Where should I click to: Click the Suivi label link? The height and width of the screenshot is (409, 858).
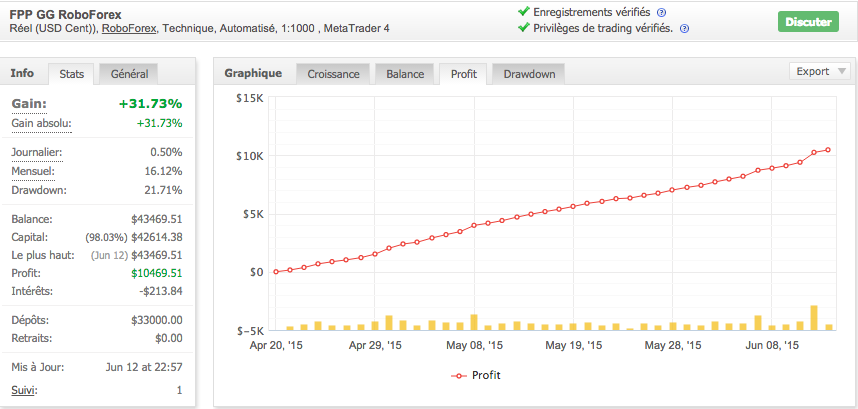[x=24, y=389]
